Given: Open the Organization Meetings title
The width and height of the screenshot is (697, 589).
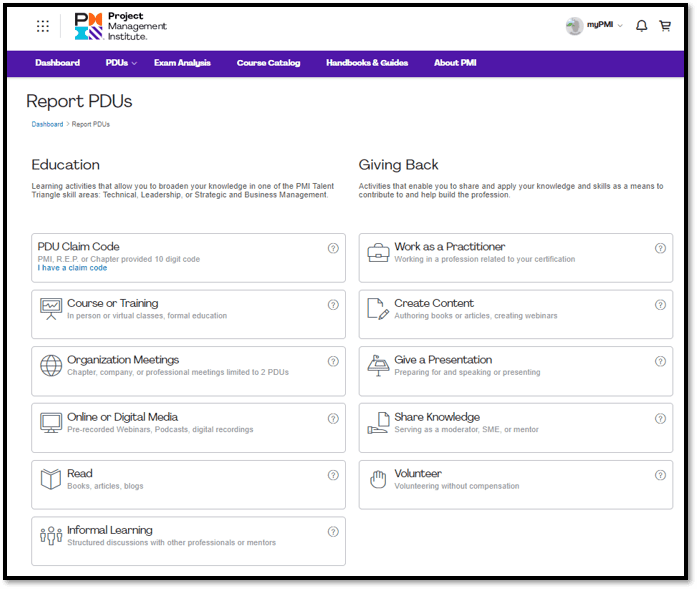Looking at the screenshot, I should 123,359.
